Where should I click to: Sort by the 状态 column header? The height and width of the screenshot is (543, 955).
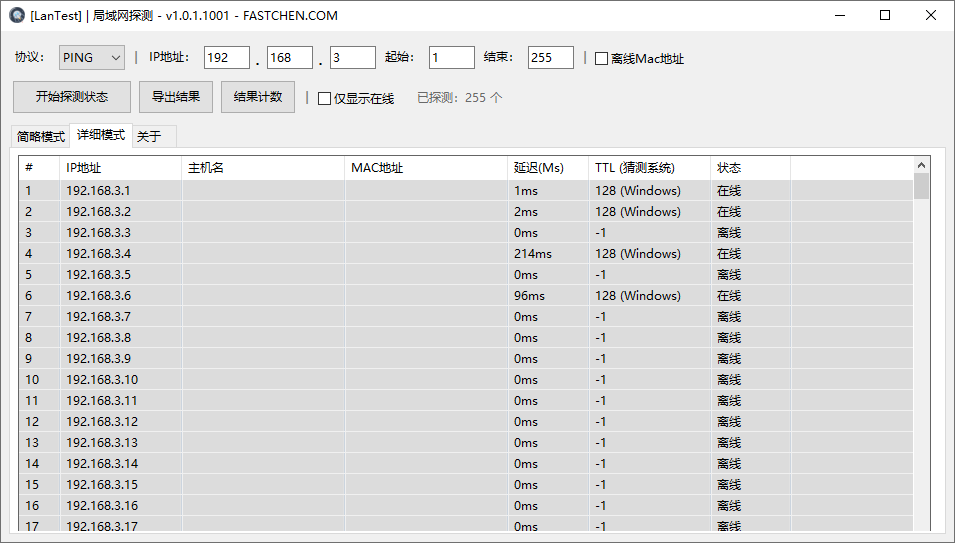click(750, 168)
